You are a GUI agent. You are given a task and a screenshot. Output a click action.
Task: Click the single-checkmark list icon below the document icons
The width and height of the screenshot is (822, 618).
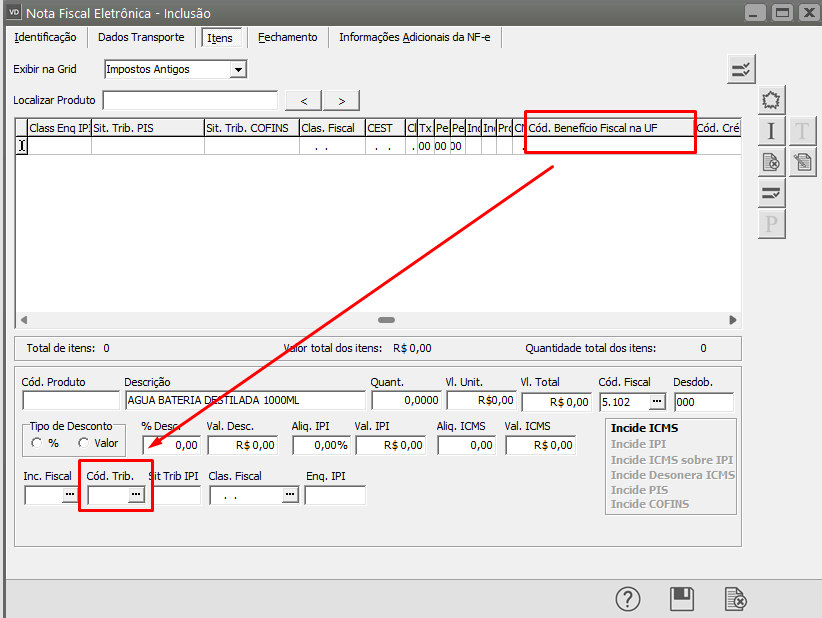[x=771, y=192]
